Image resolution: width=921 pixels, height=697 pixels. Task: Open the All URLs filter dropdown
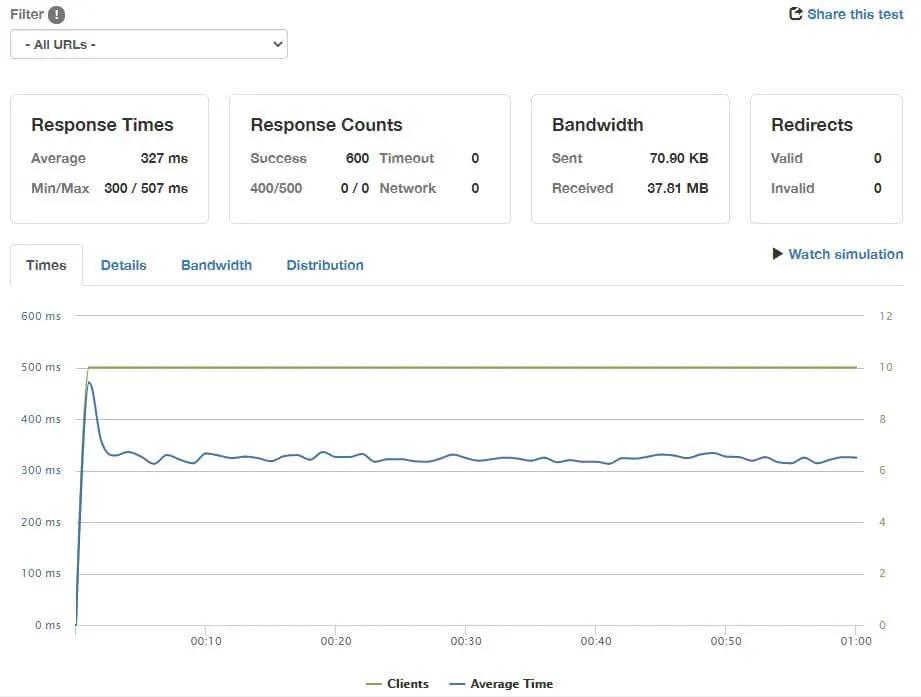pos(149,44)
